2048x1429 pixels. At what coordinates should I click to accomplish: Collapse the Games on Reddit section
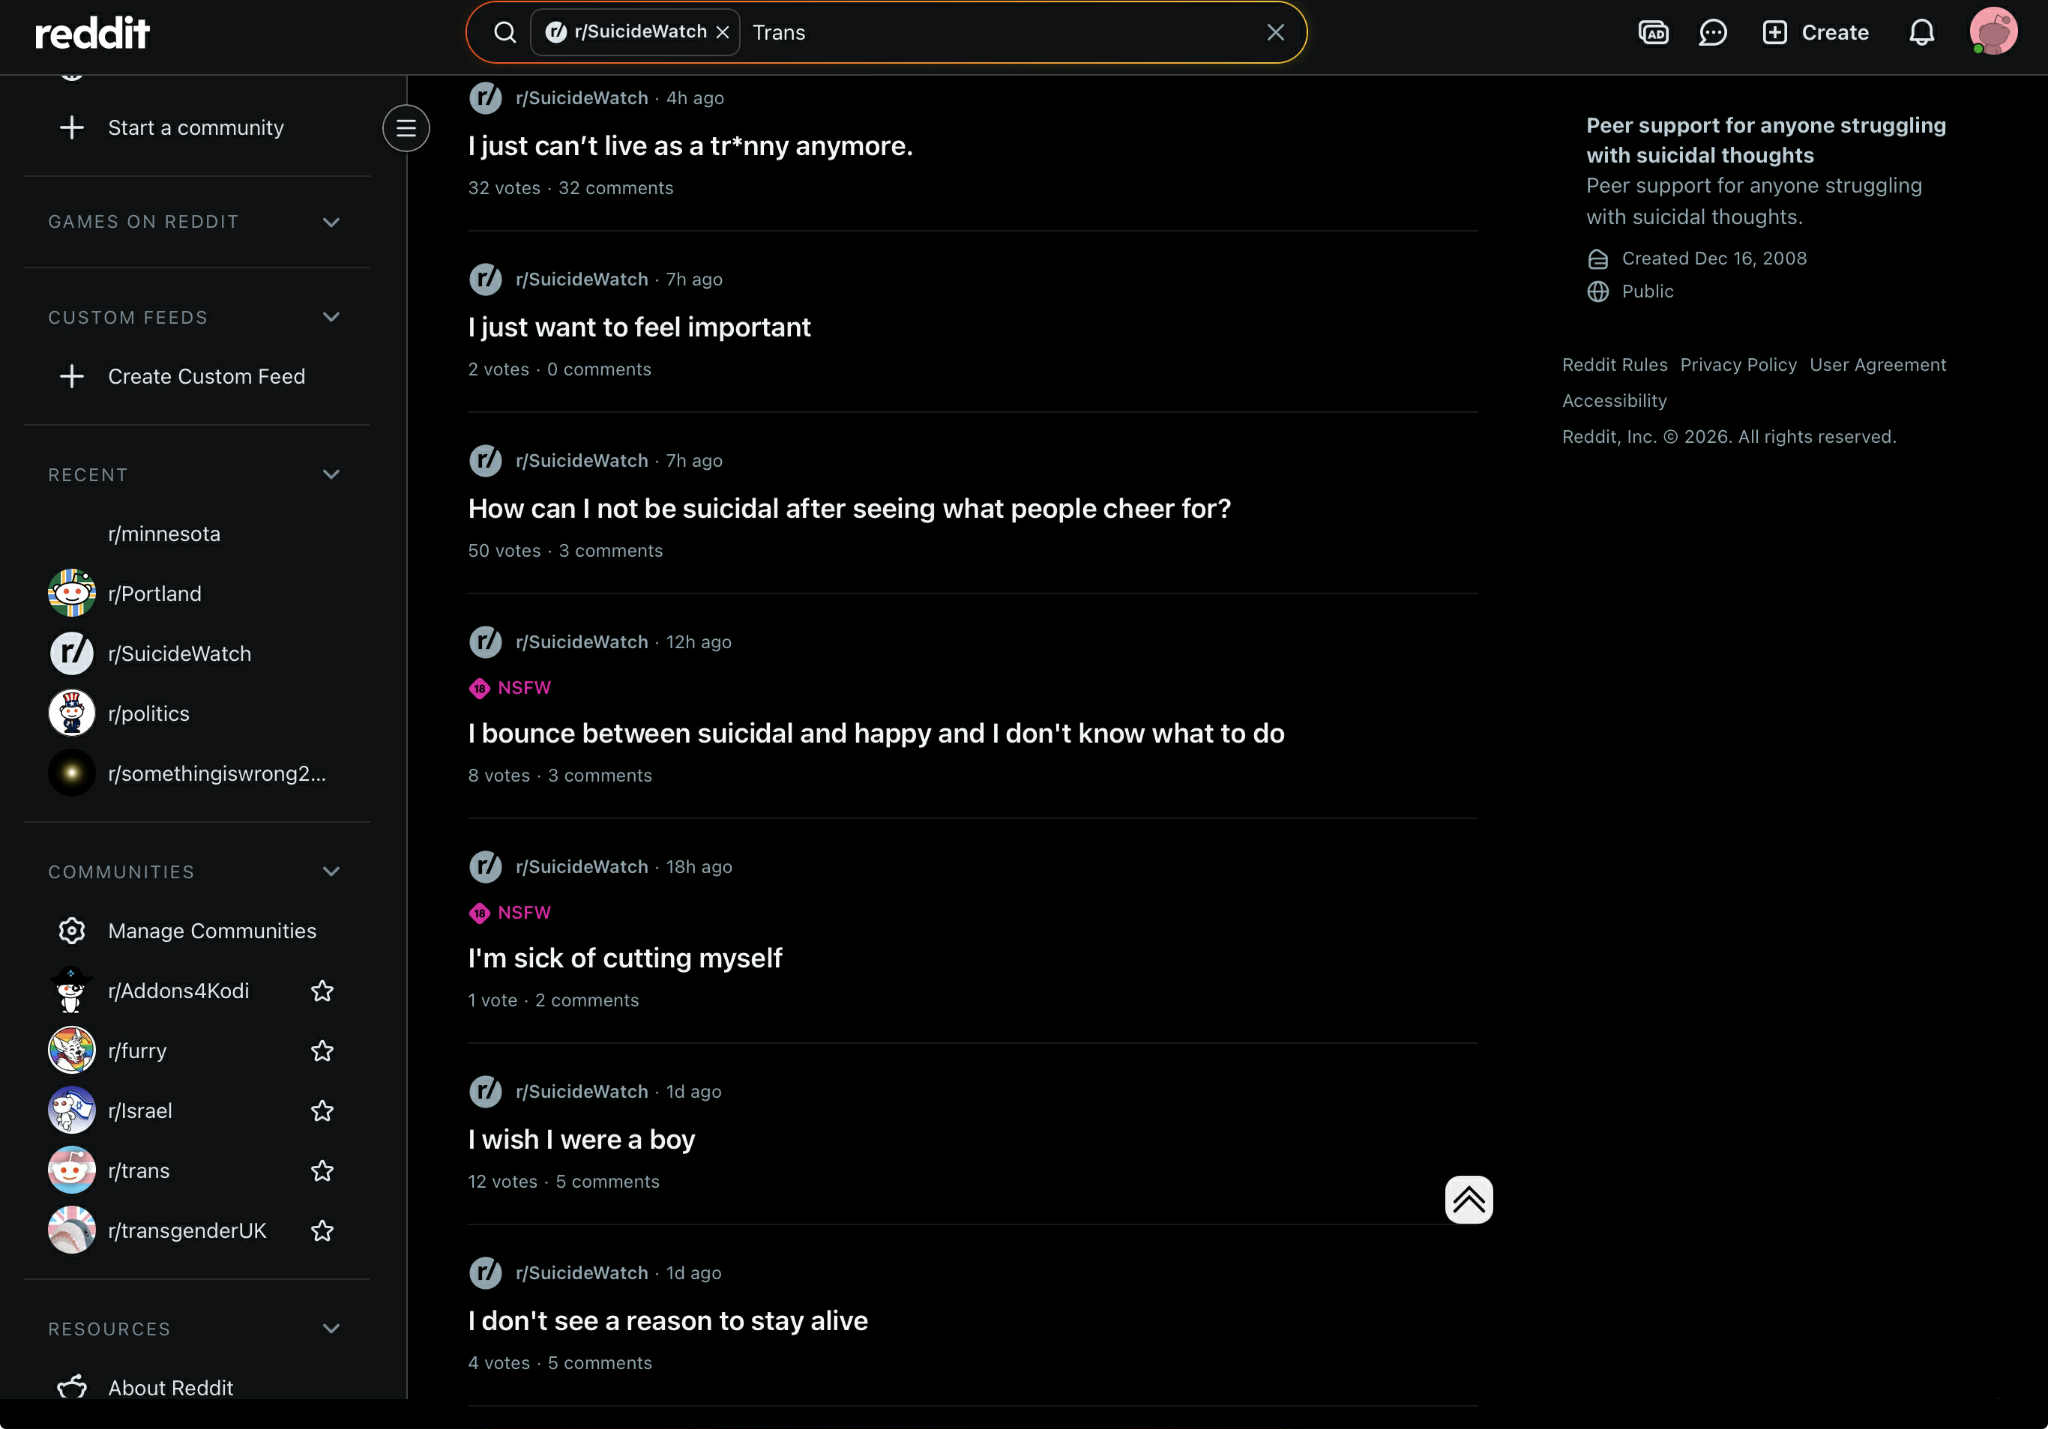[x=331, y=222]
